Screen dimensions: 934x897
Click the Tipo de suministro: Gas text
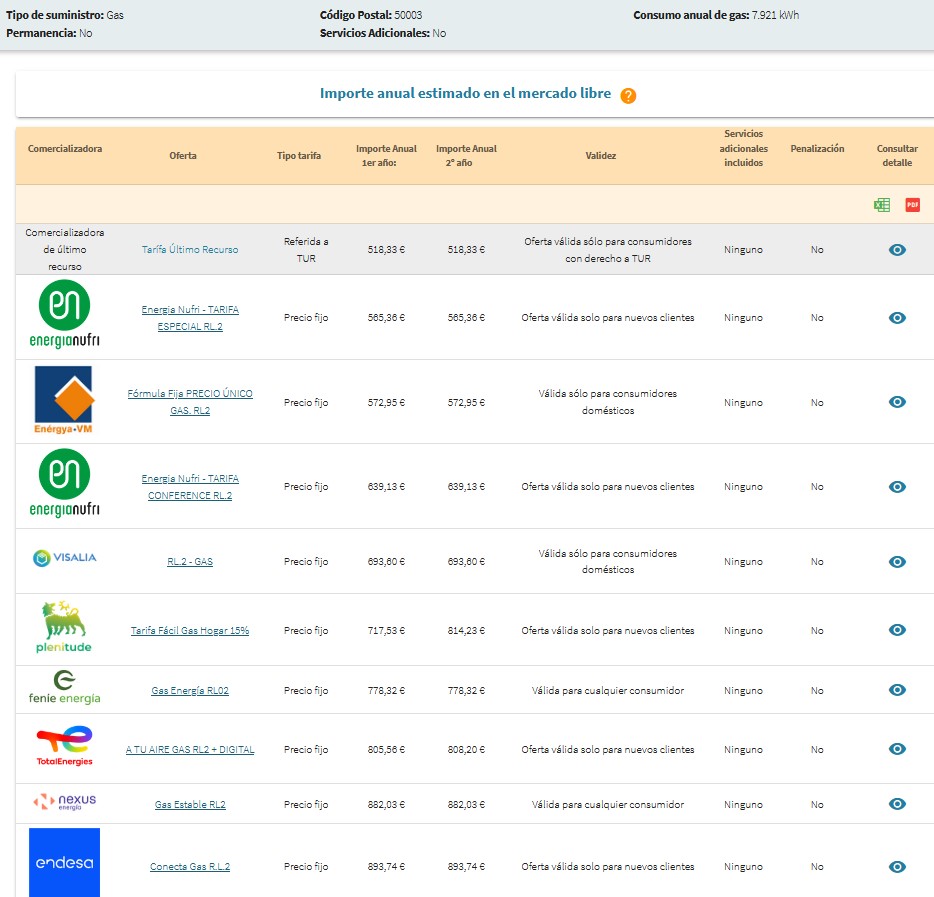pos(65,15)
